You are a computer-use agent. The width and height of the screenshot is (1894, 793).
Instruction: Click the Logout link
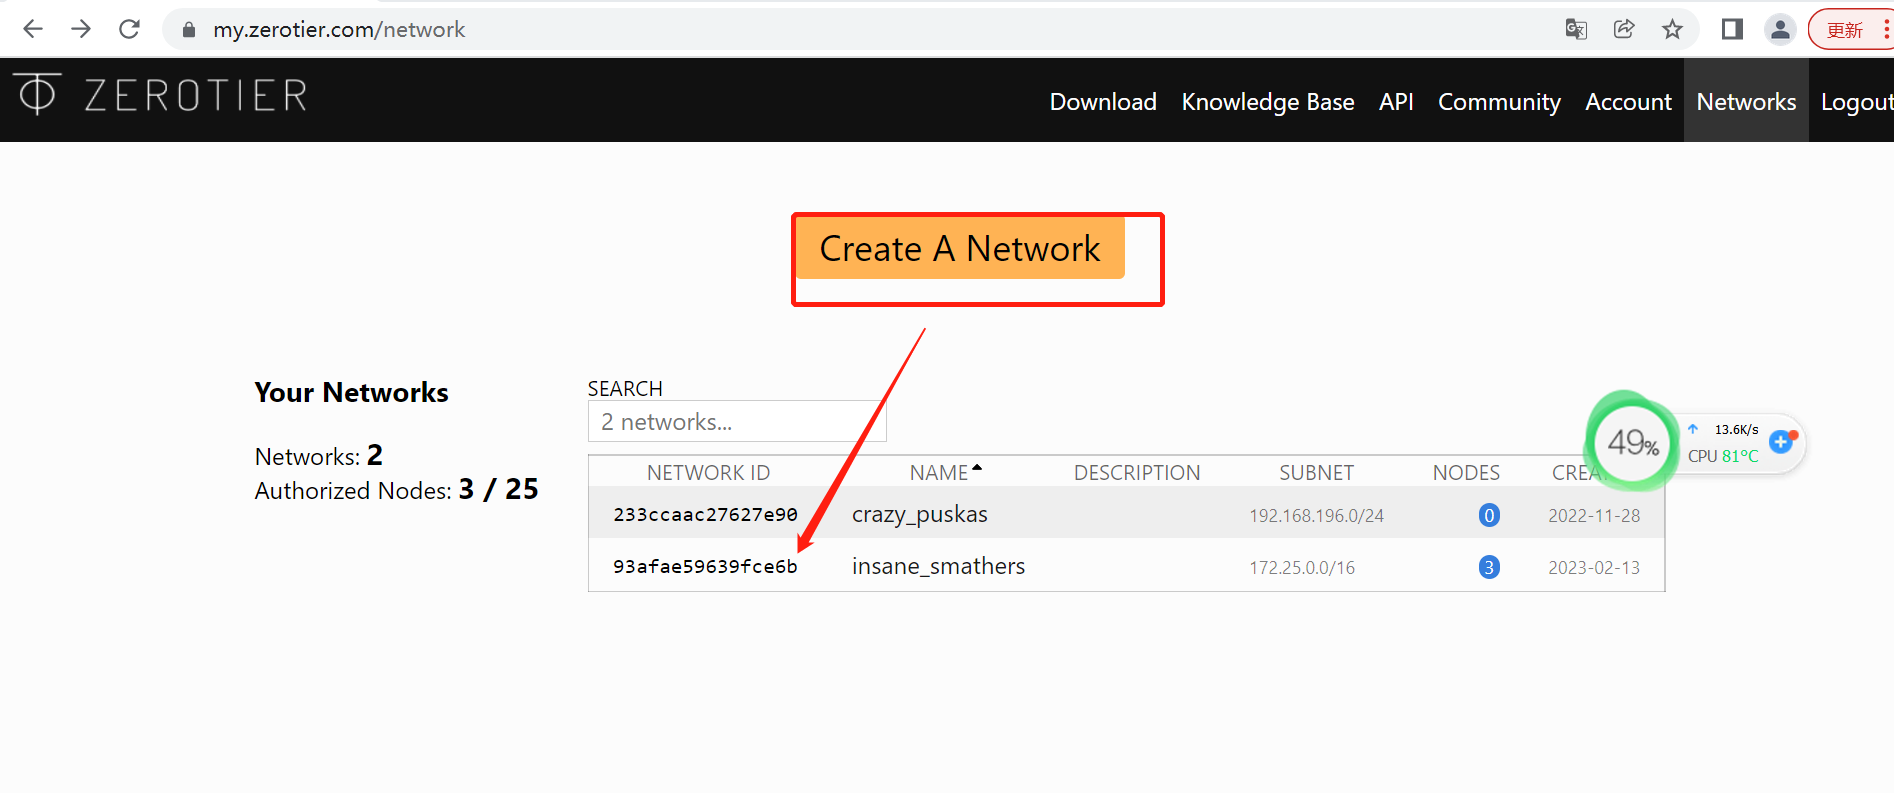pos(1857,102)
